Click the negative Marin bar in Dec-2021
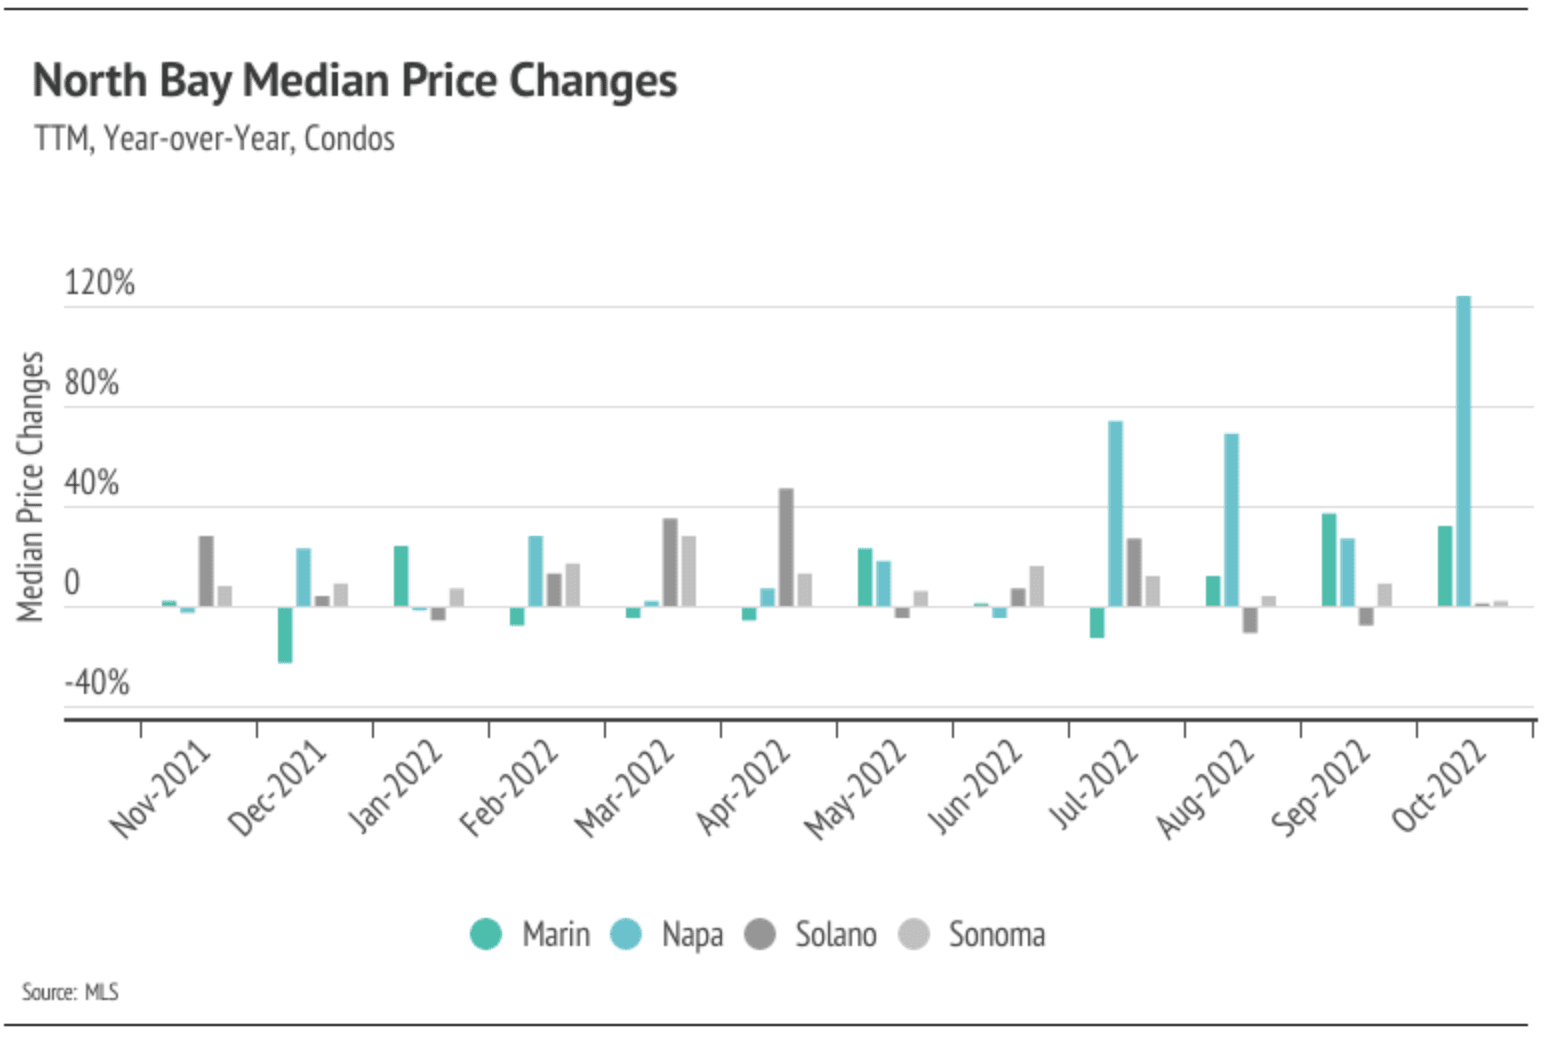1556x1042 pixels. [285, 634]
